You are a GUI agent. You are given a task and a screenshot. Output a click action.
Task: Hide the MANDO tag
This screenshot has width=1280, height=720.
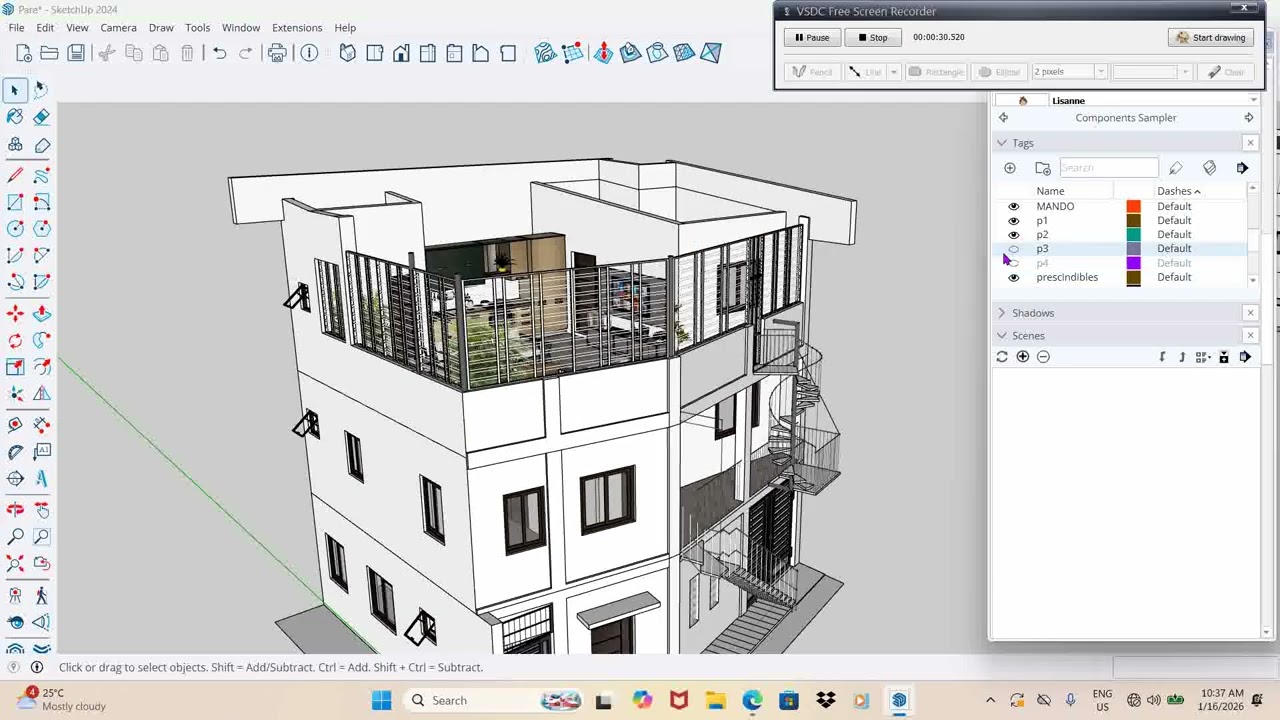(x=1014, y=207)
